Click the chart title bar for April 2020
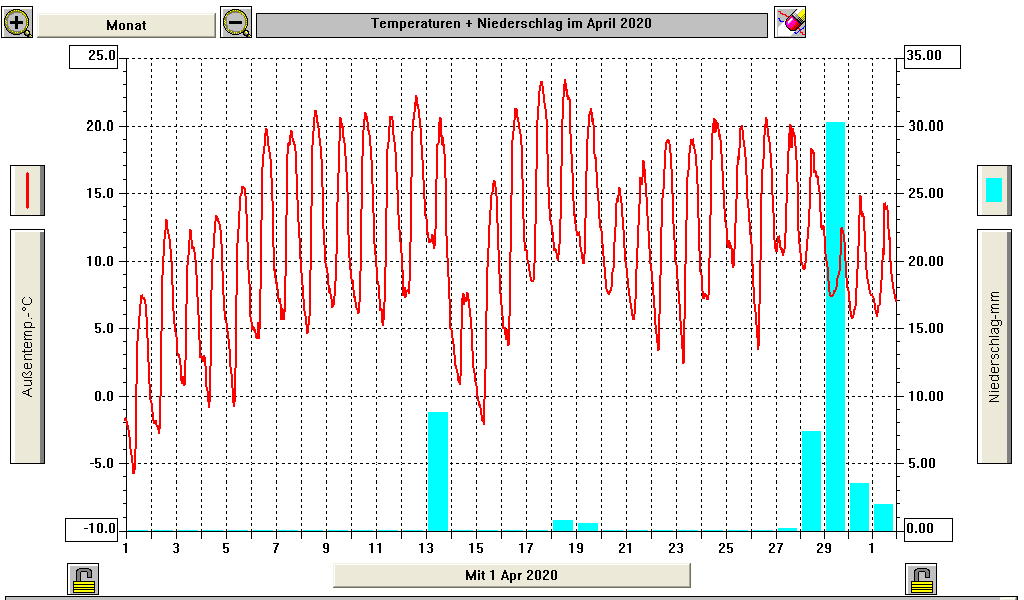1024x600 pixels. [511, 25]
